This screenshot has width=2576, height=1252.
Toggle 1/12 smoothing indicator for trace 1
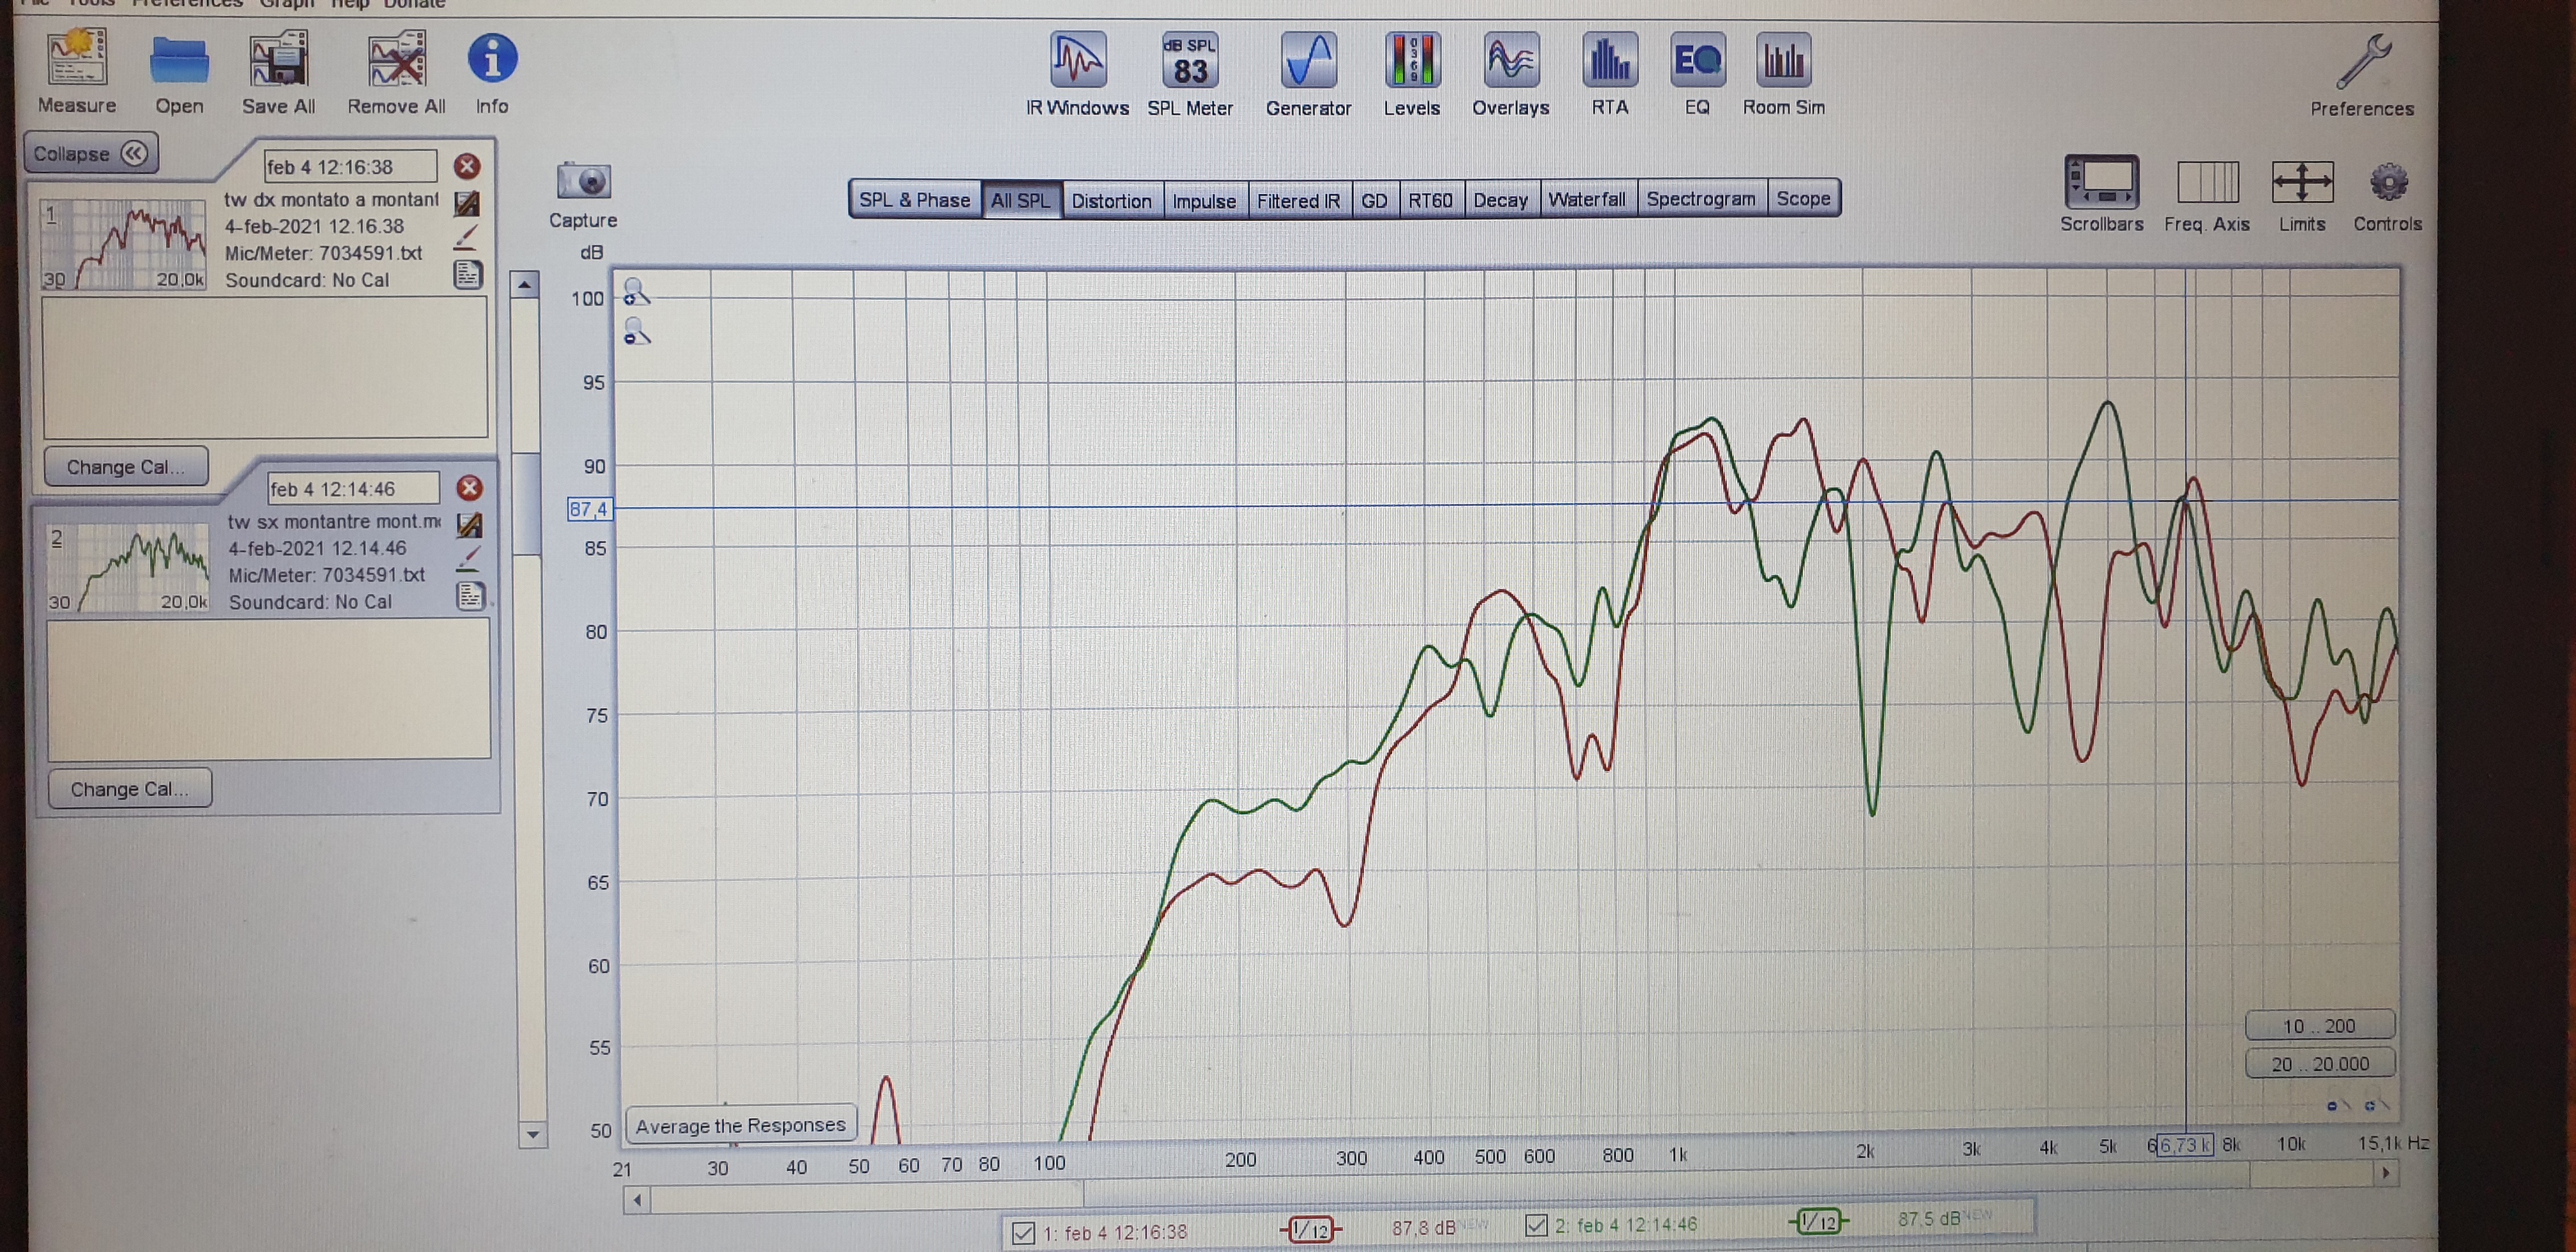1310,1230
